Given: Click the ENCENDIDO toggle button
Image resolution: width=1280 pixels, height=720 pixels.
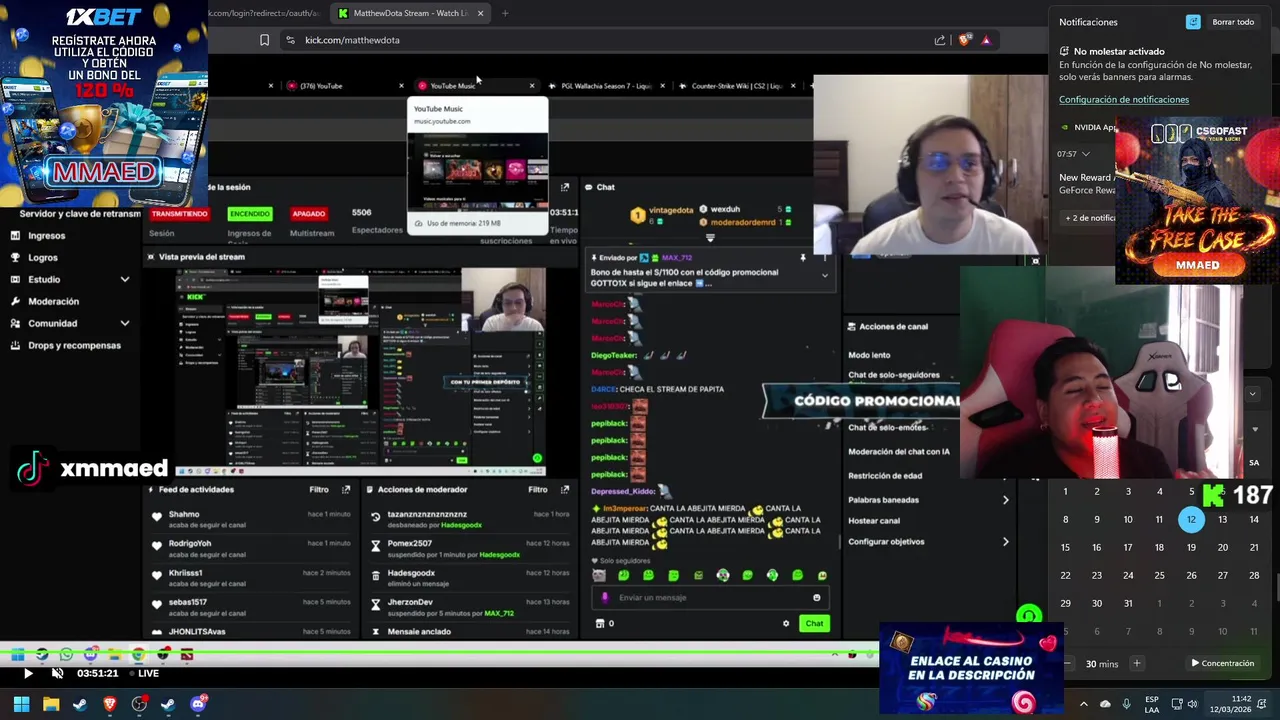Looking at the screenshot, I should [249, 213].
